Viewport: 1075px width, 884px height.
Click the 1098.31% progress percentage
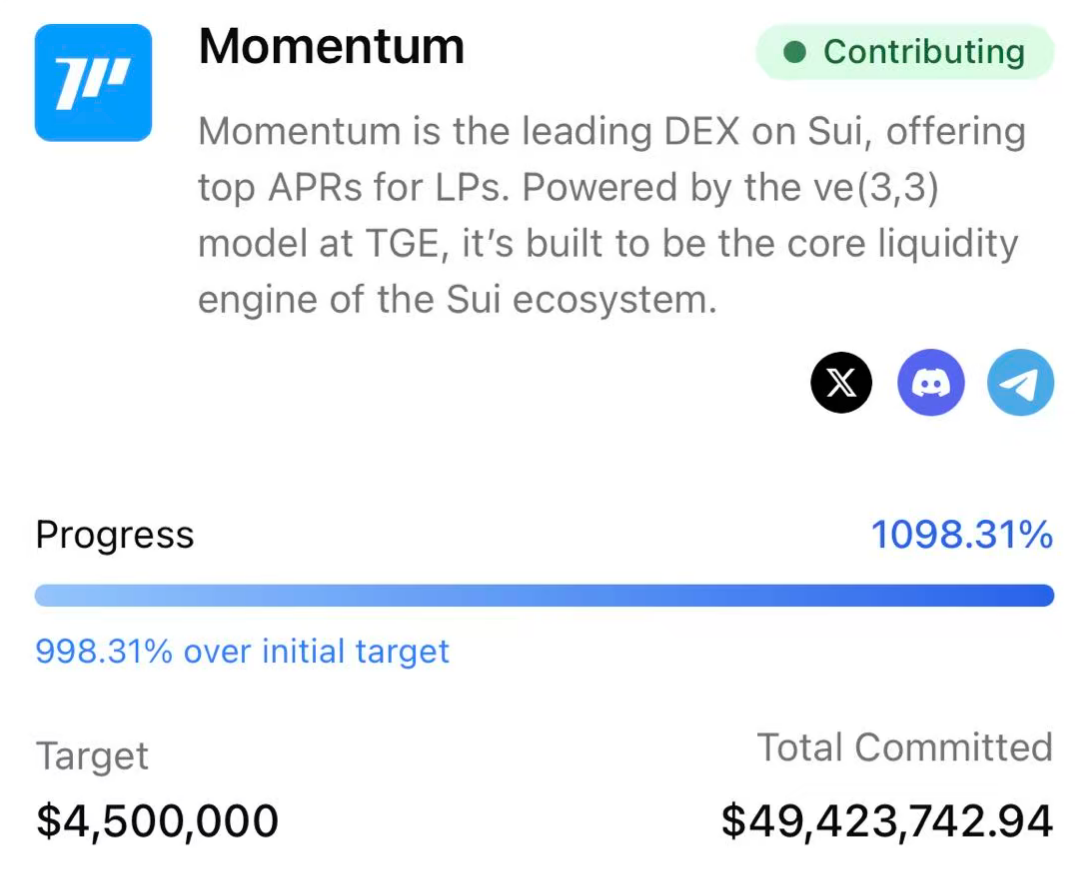(x=961, y=536)
